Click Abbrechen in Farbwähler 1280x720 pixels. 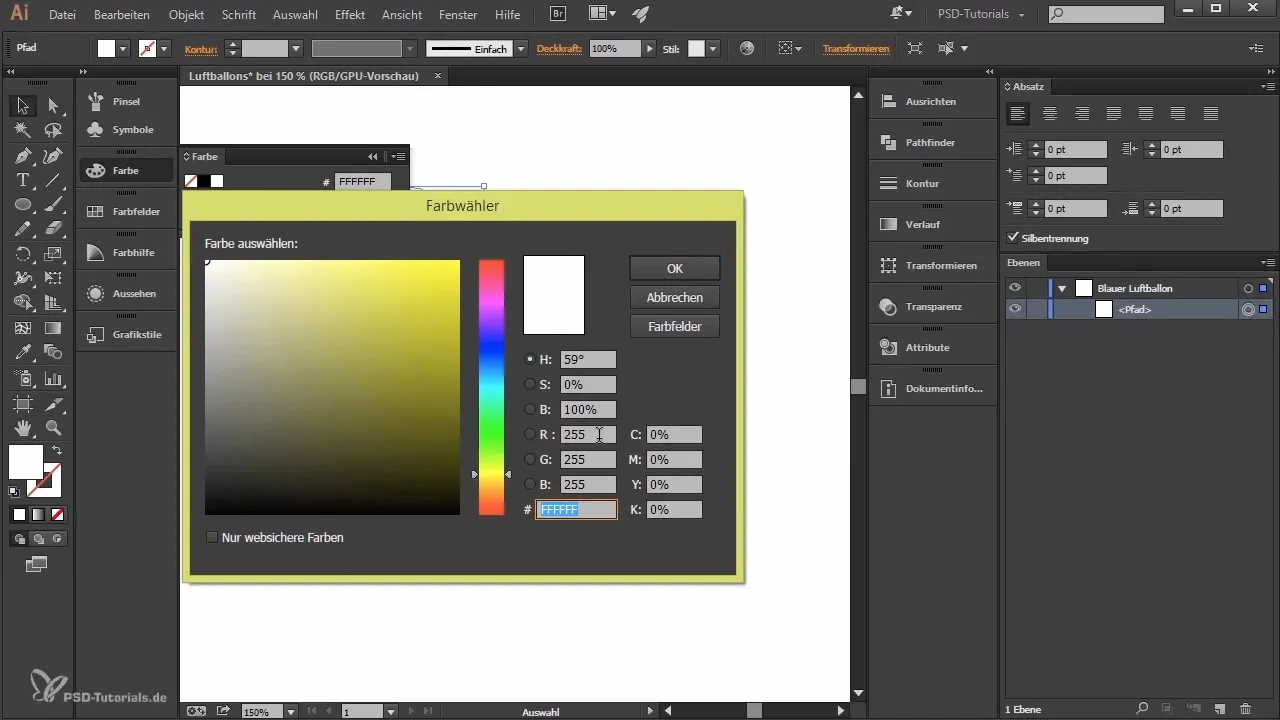coord(675,297)
